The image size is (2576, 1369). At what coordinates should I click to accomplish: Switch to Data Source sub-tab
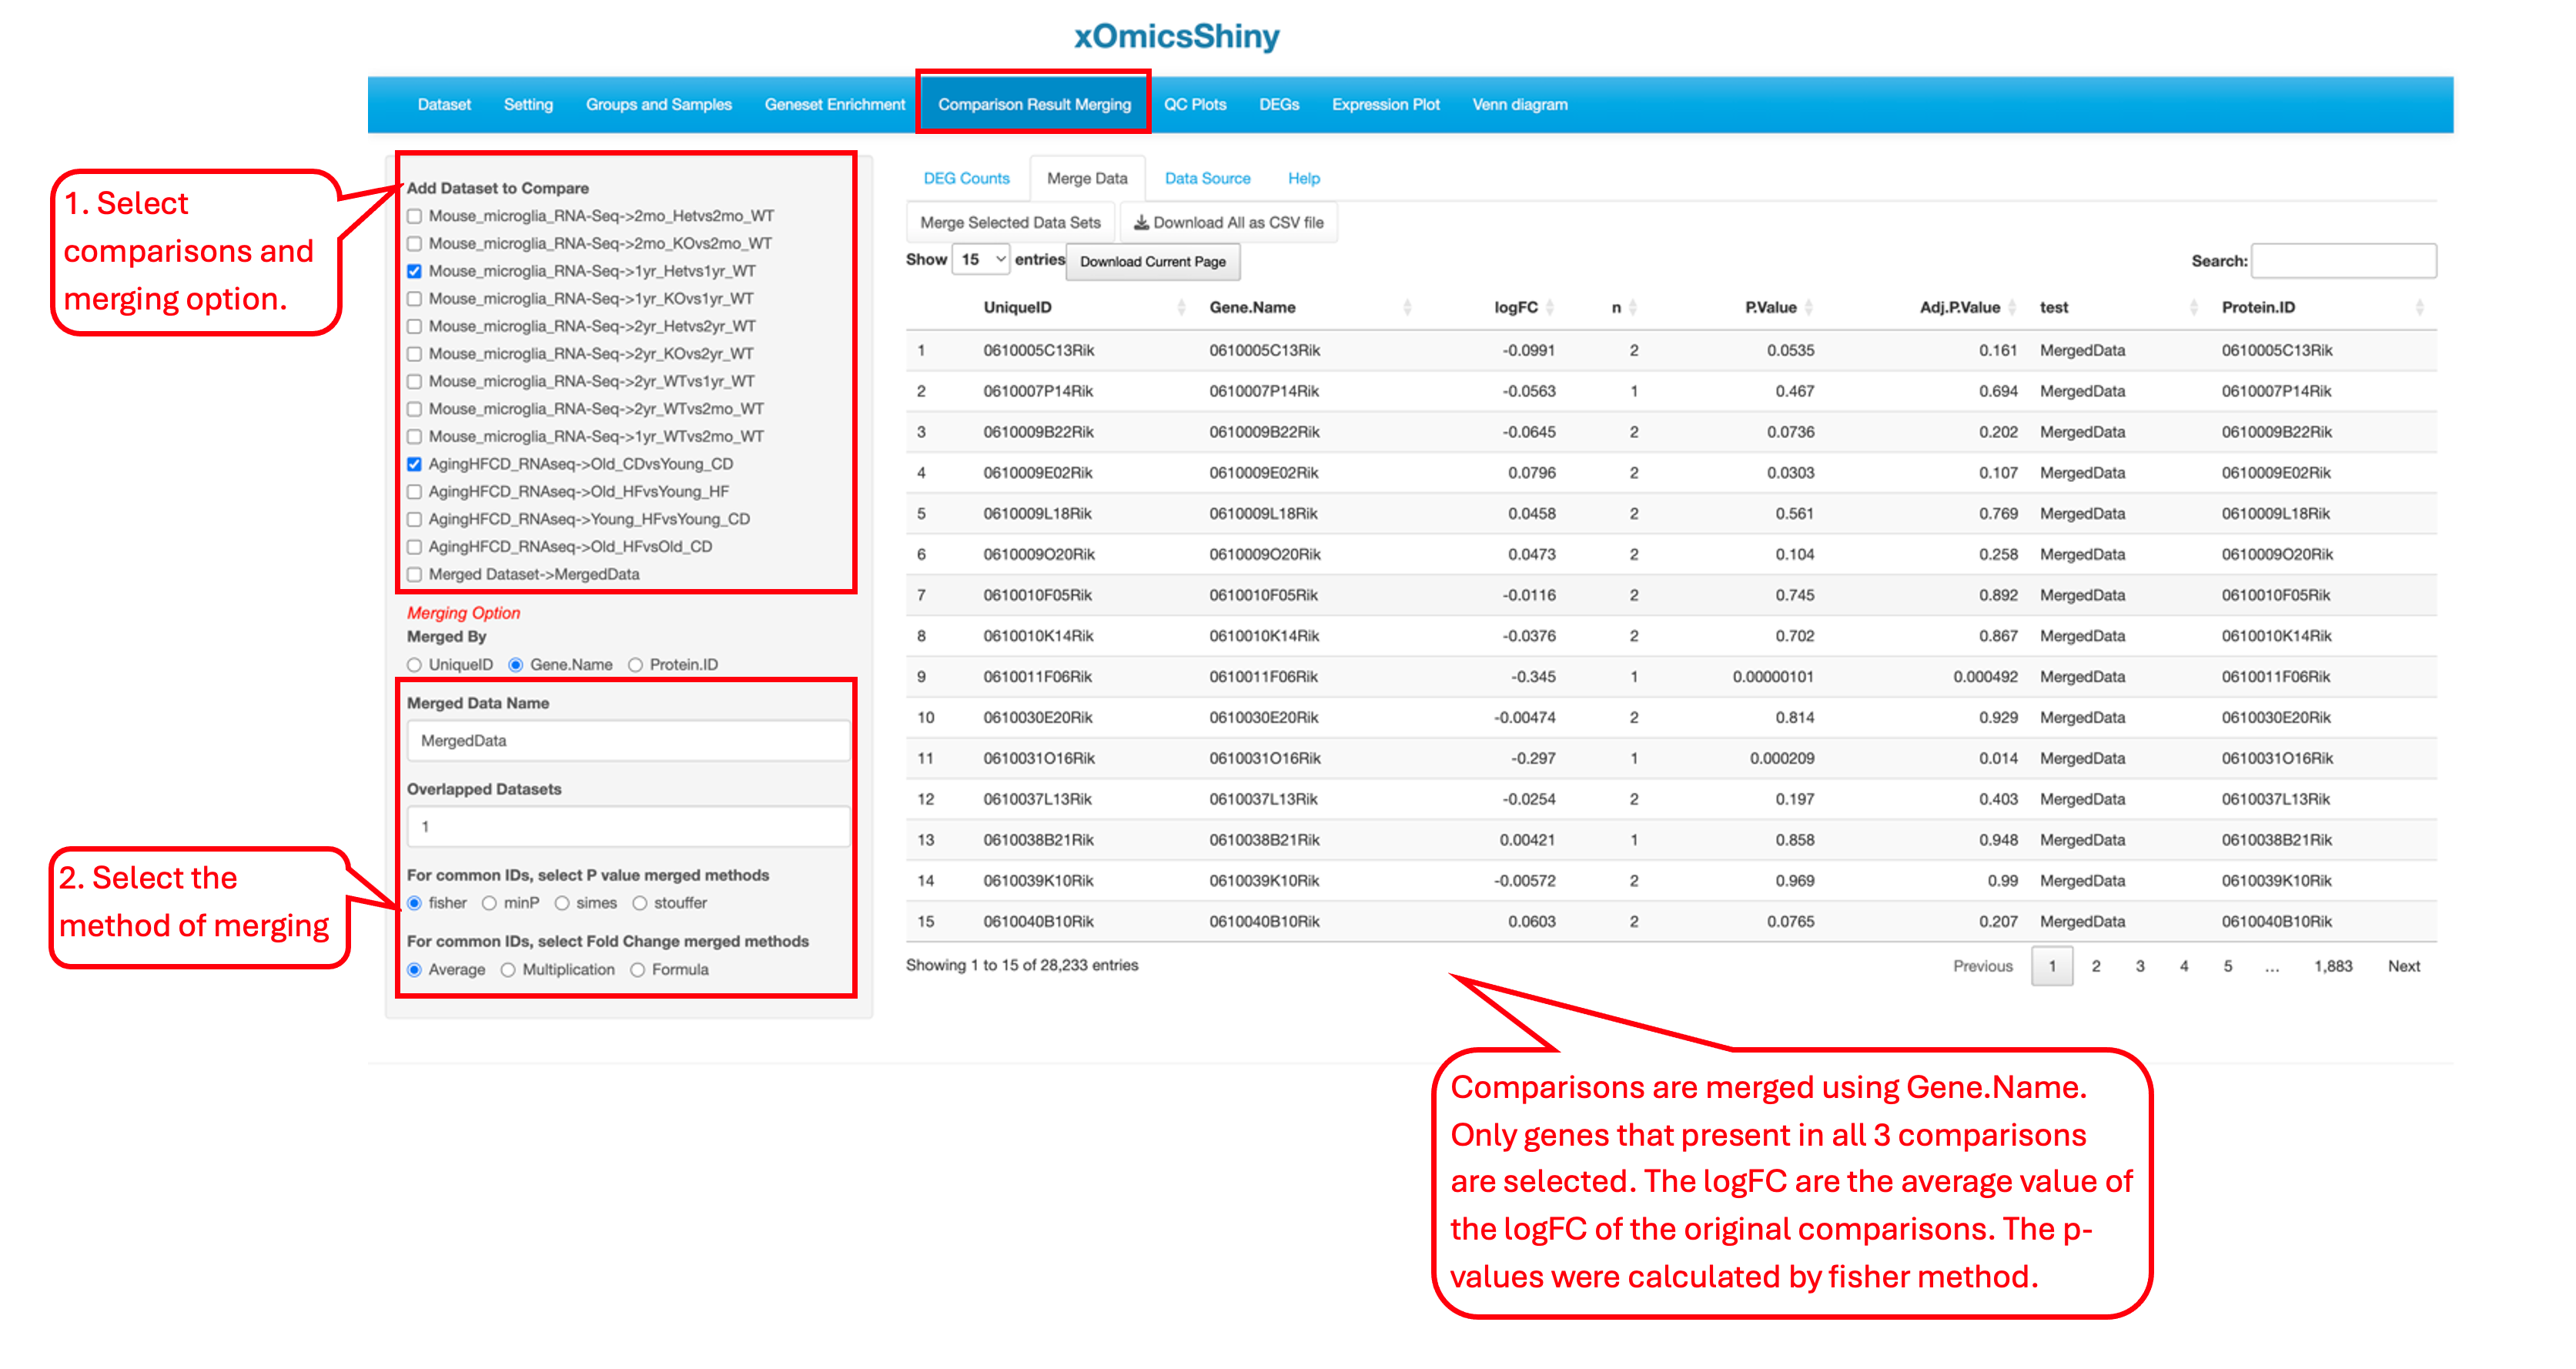pos(1207,178)
